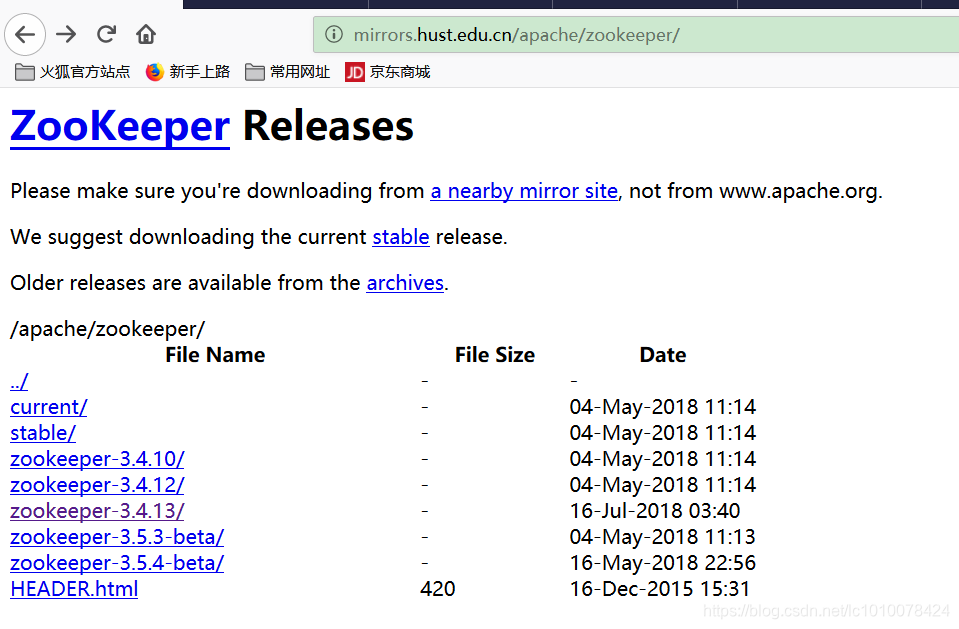Open the zookeeper-3.4.10/ folder
This screenshot has height=629, width=959.
[97, 459]
